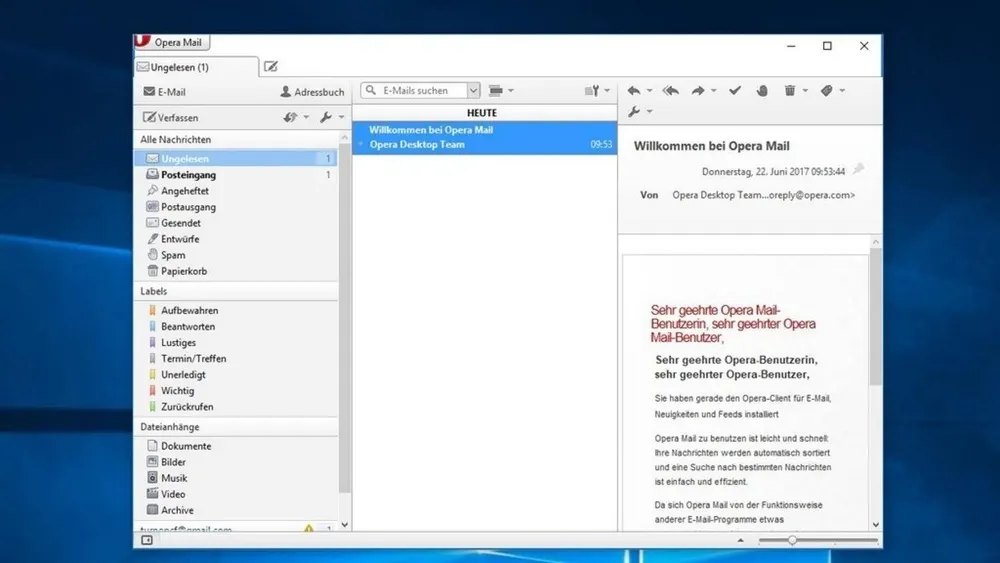Delete message with trash icon
Image resolution: width=1000 pixels, height=563 pixels.
coord(790,91)
